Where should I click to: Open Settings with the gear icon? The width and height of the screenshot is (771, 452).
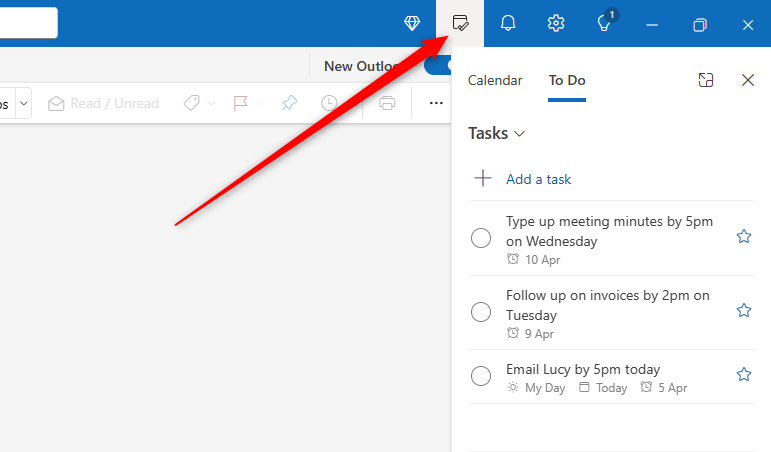click(556, 23)
